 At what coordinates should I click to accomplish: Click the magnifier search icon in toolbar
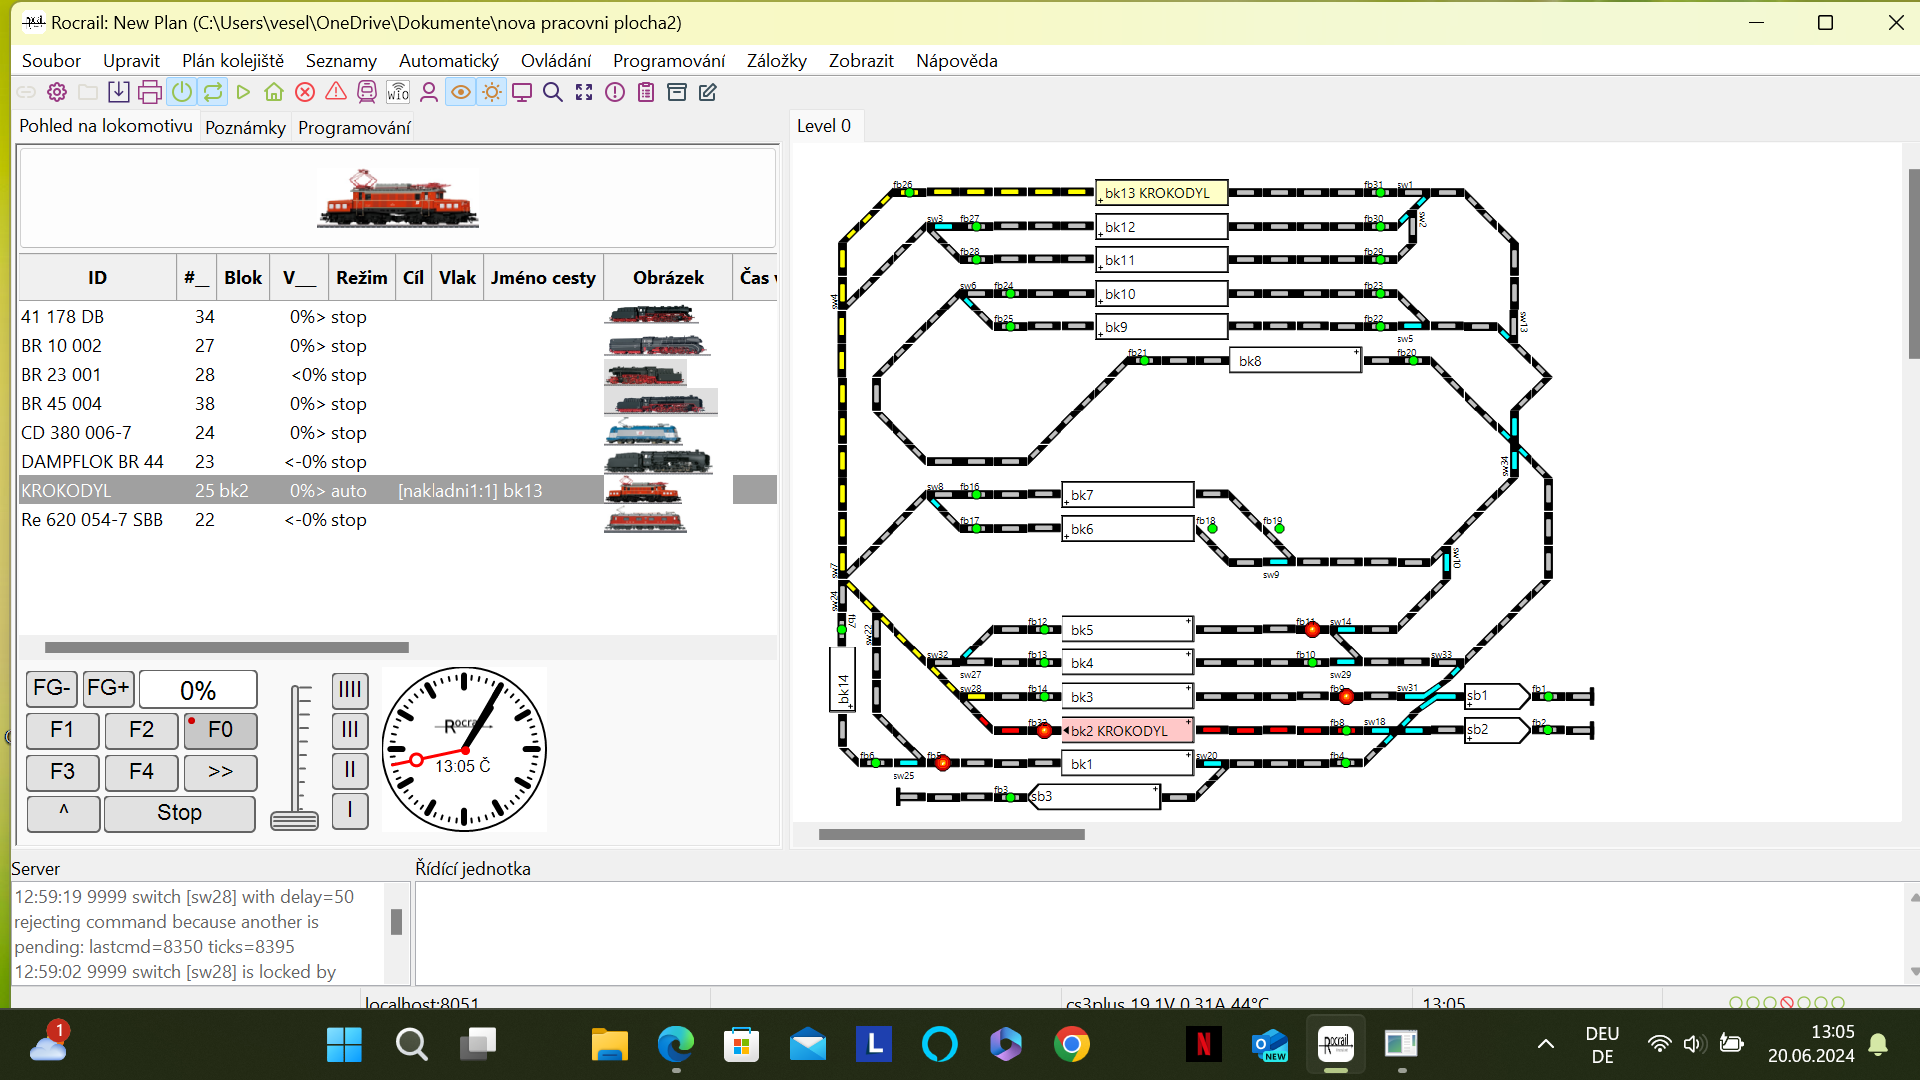(553, 92)
